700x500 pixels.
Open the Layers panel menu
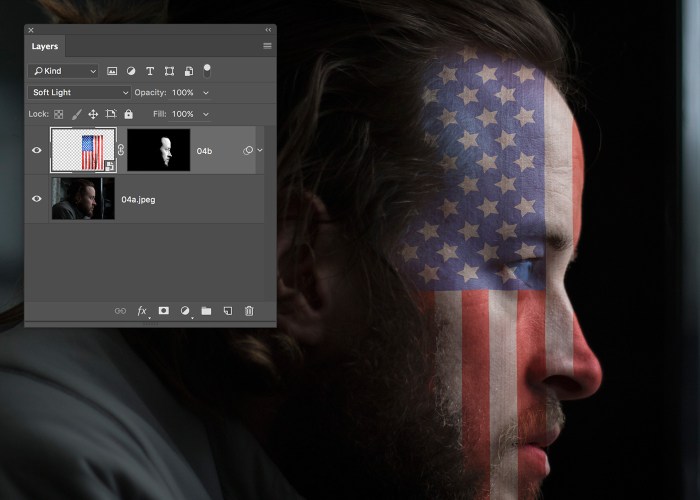(267, 46)
